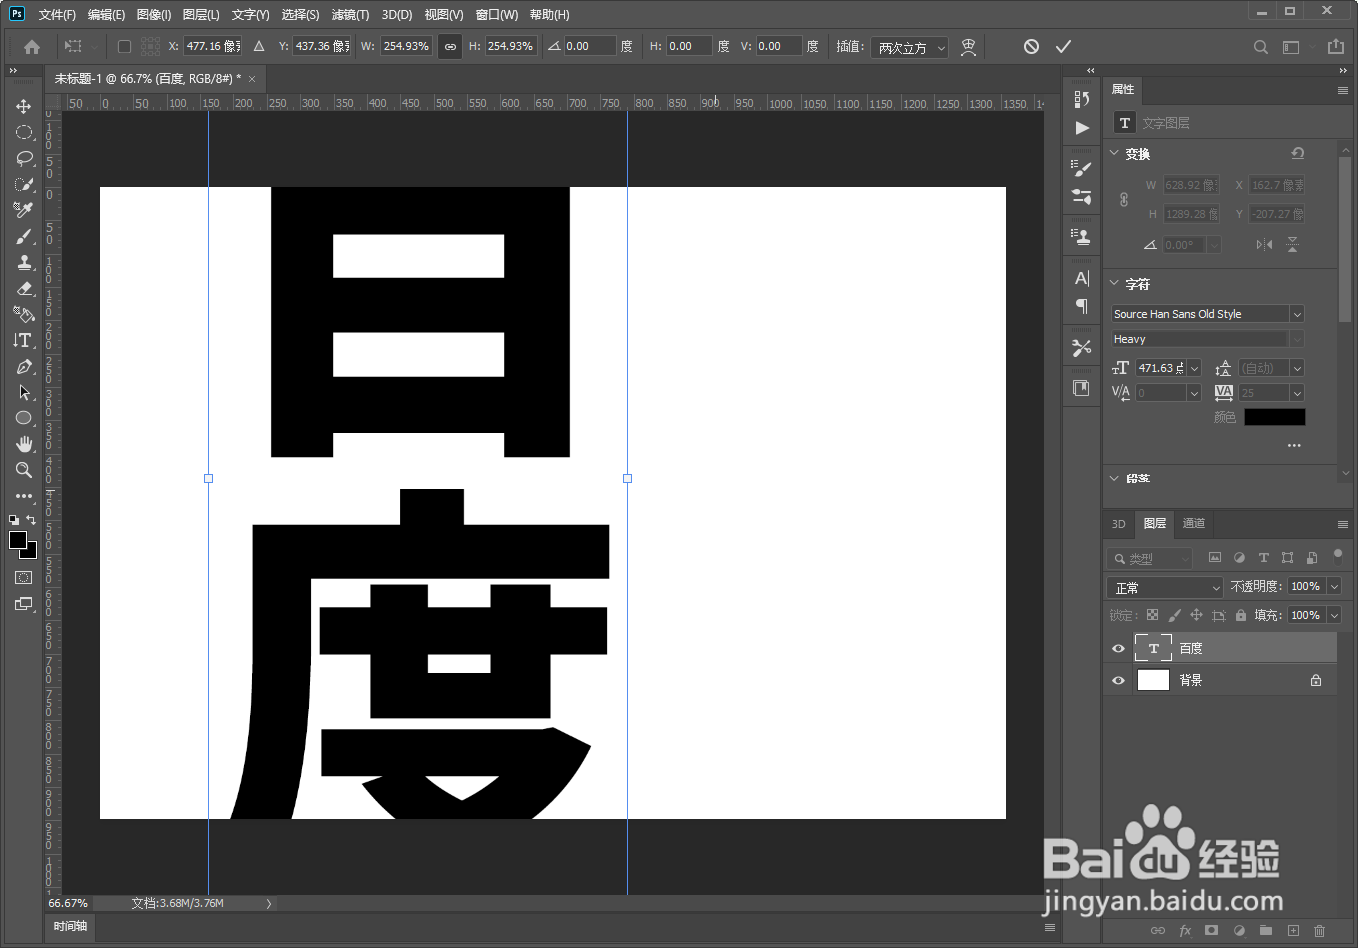1358x948 pixels.
Task: Create a new group folder icon
Action: (x=1266, y=930)
